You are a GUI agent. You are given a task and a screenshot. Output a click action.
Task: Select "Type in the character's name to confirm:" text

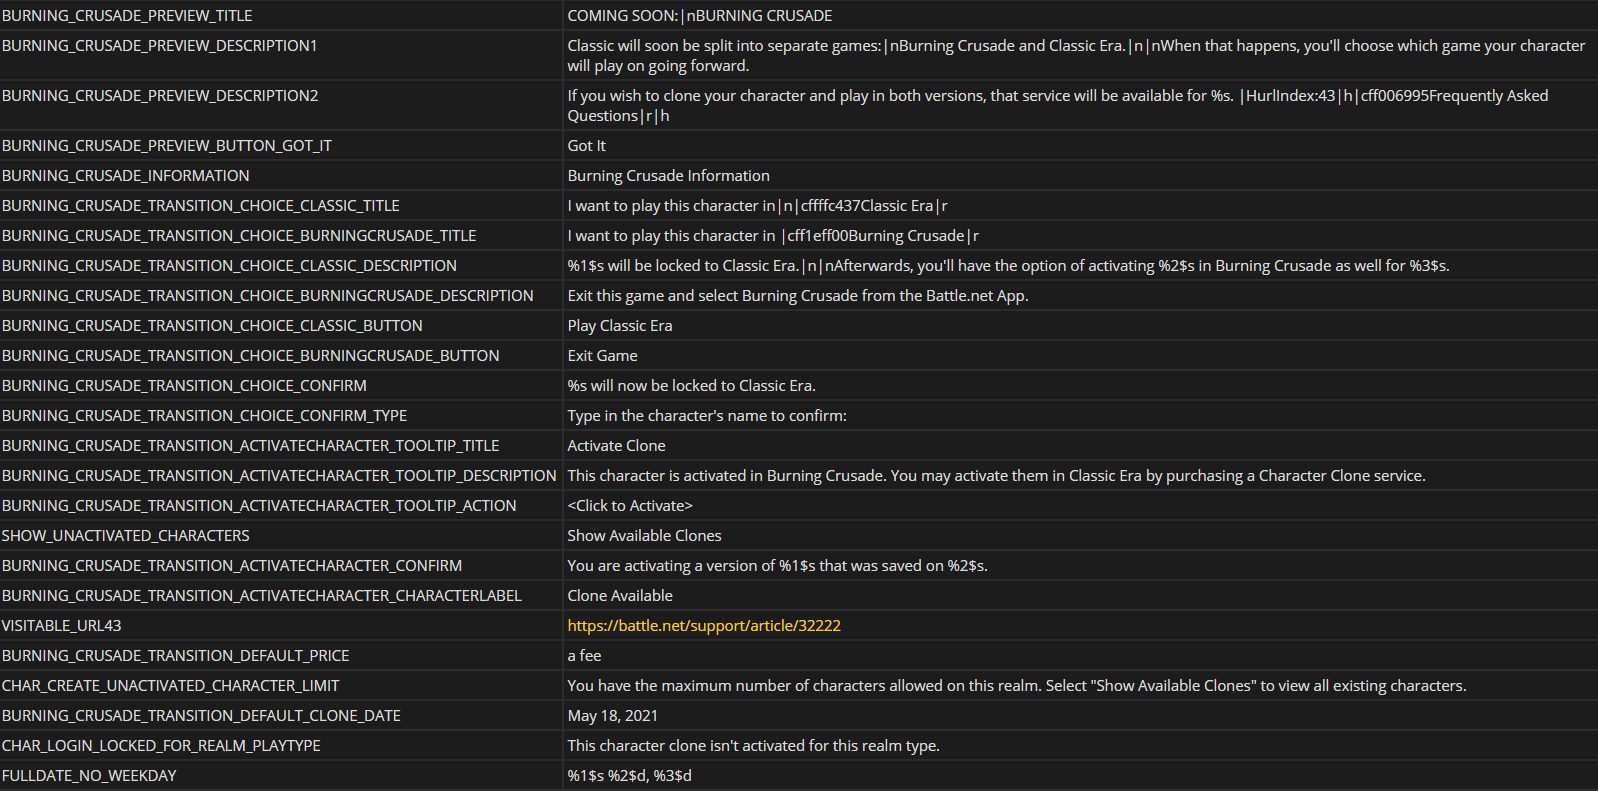coord(707,416)
